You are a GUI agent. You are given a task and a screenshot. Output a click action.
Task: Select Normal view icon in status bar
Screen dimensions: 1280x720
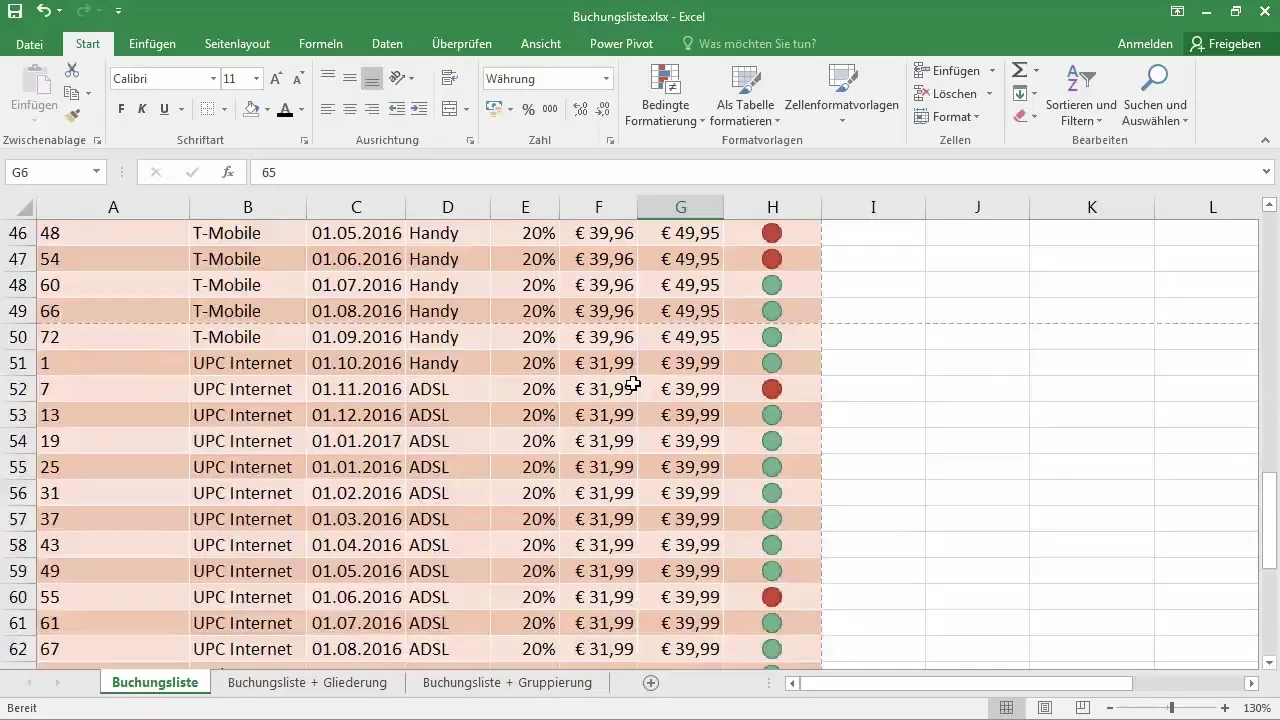coord(1006,708)
